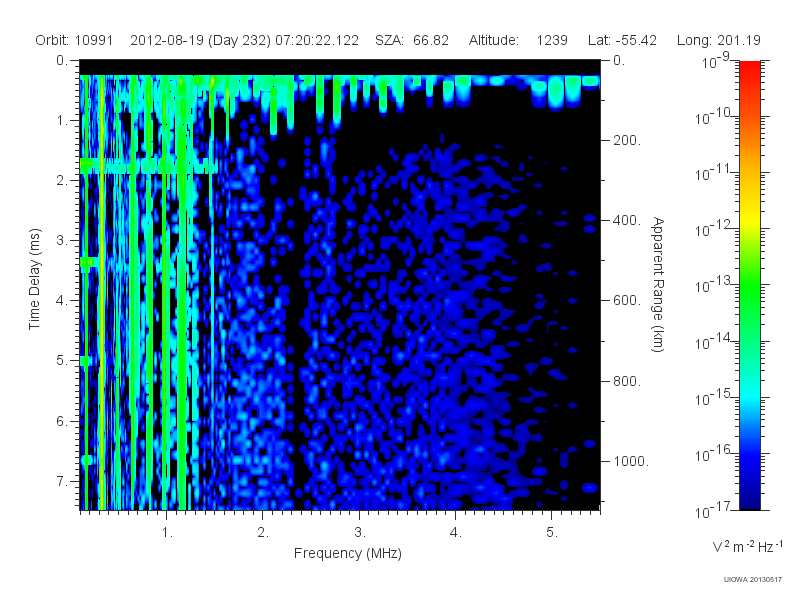The image size is (800, 600).
Task: Click the Time Delay (ms) axis label
Action: (34, 279)
